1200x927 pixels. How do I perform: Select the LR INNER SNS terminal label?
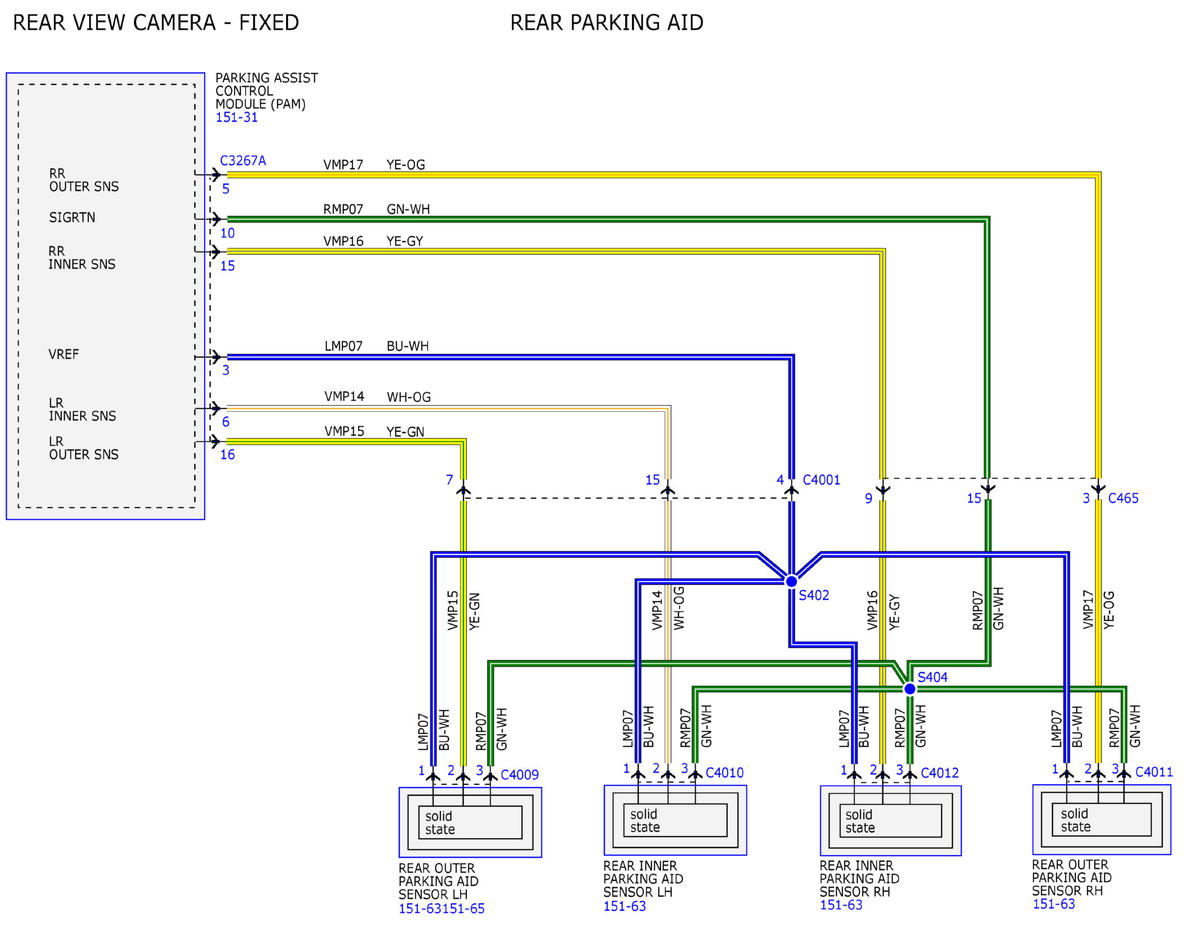click(82, 410)
